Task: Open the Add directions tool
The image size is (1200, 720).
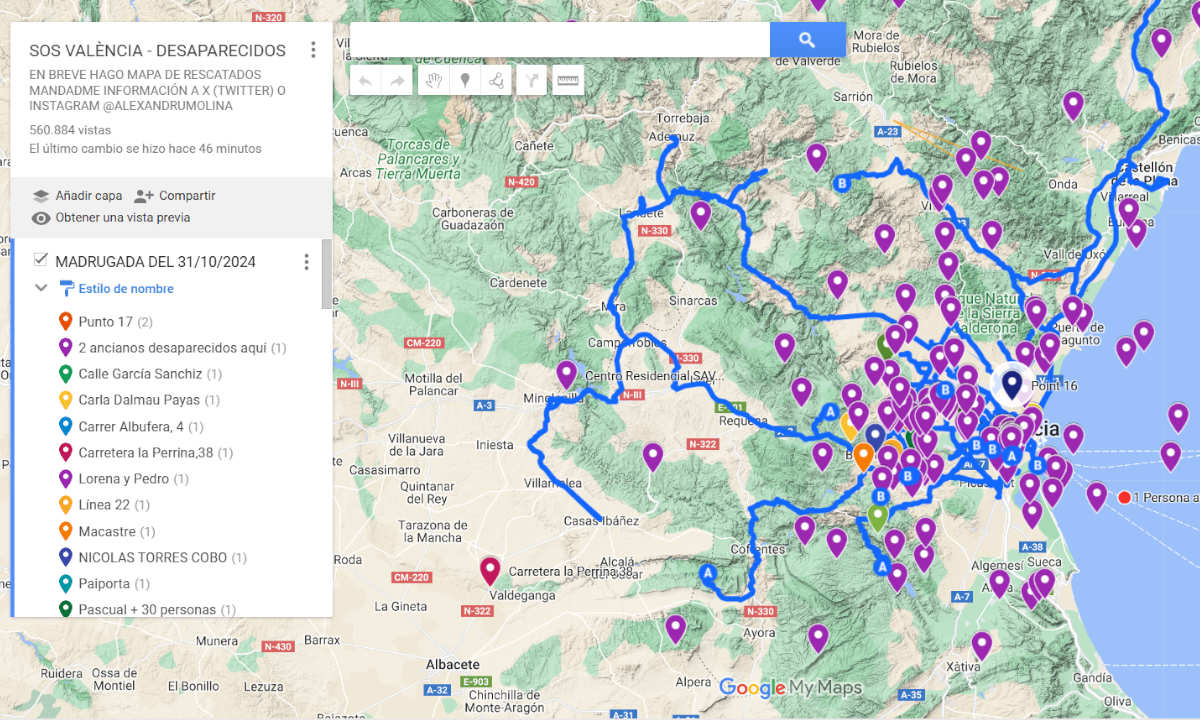Action: (x=531, y=80)
